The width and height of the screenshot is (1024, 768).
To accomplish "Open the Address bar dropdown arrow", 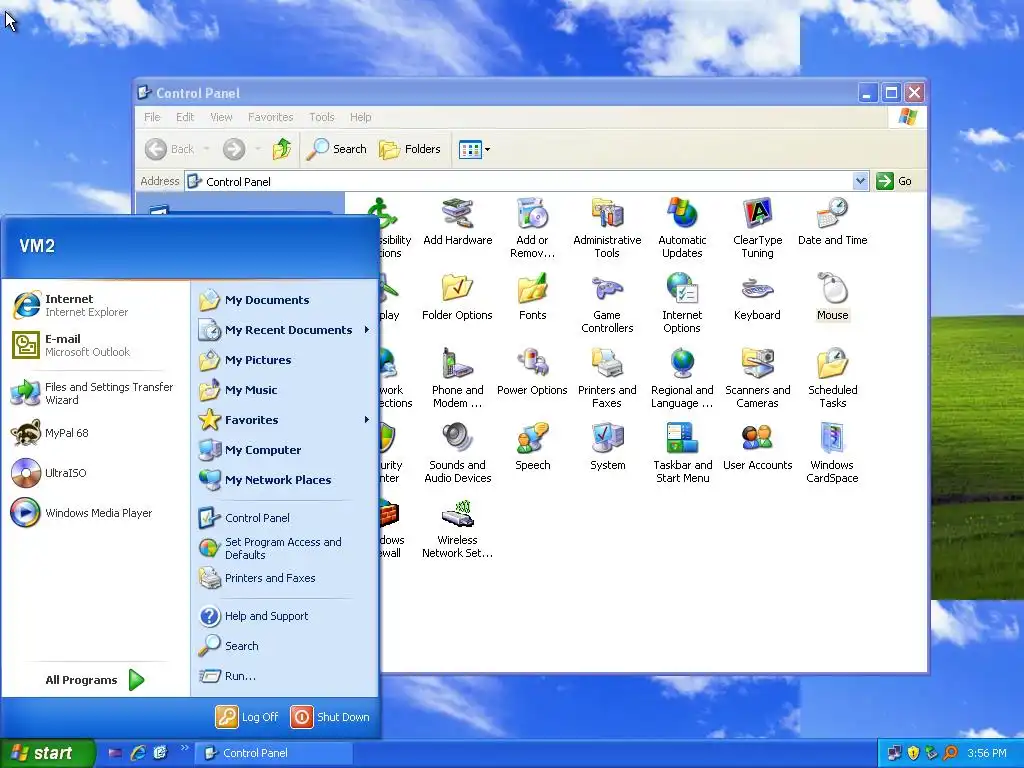I will tap(861, 181).
